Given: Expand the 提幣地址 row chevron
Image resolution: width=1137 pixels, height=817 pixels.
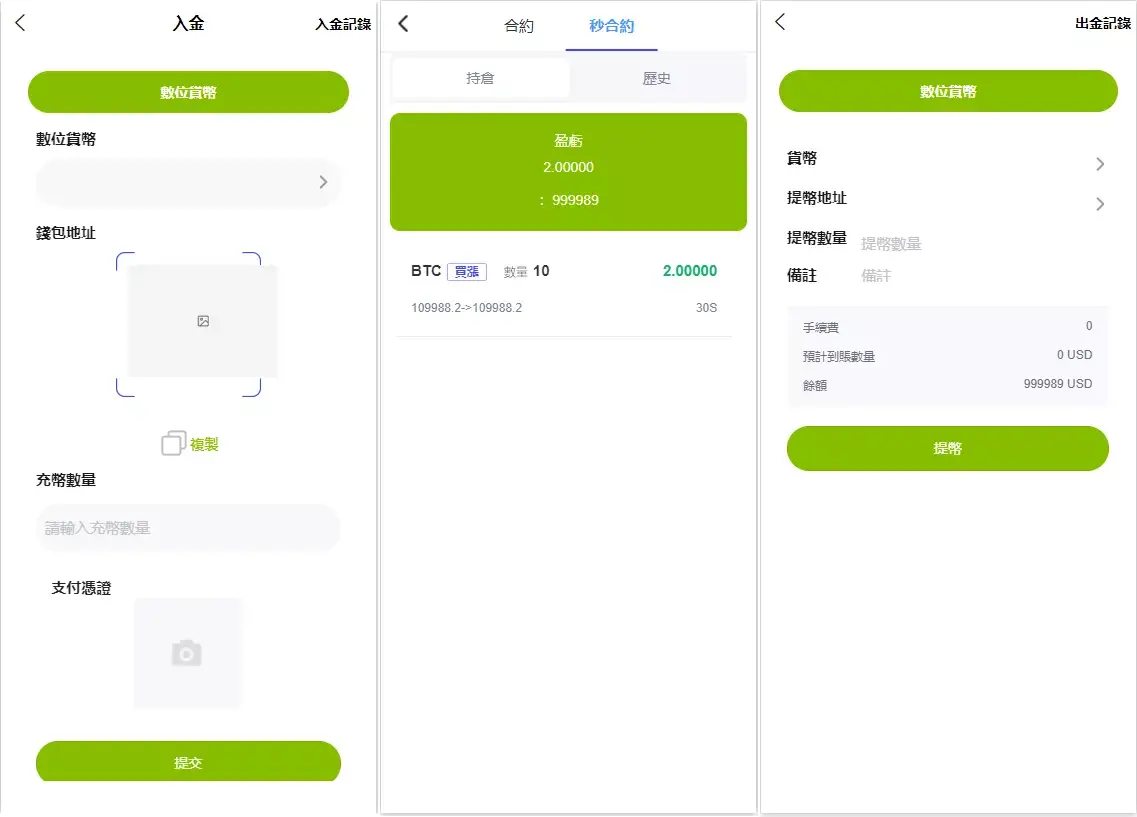Looking at the screenshot, I should click(1099, 204).
